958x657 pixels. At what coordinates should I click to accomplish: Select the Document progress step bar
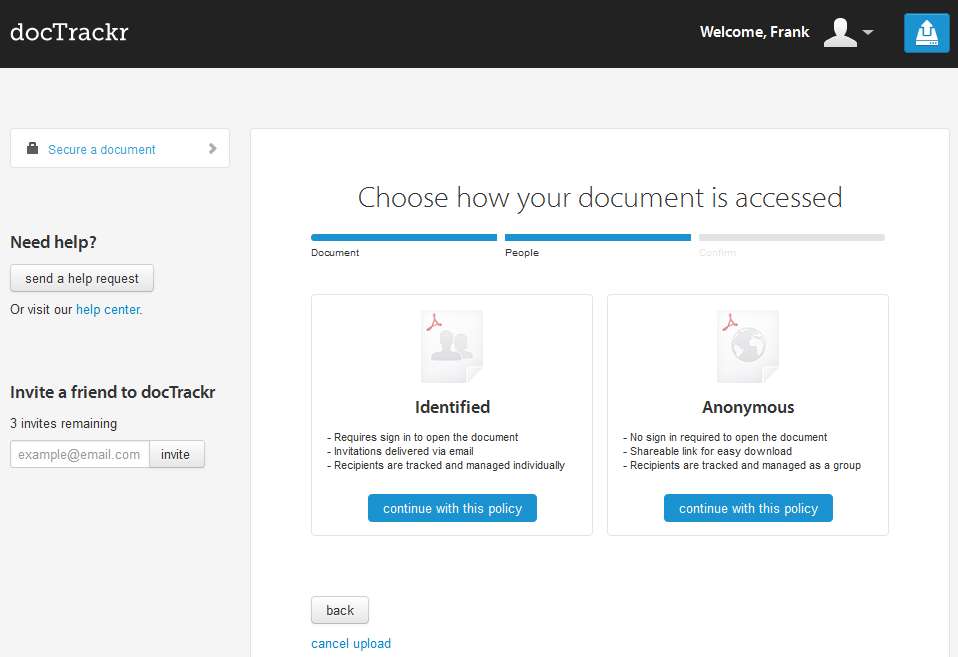[x=404, y=238]
